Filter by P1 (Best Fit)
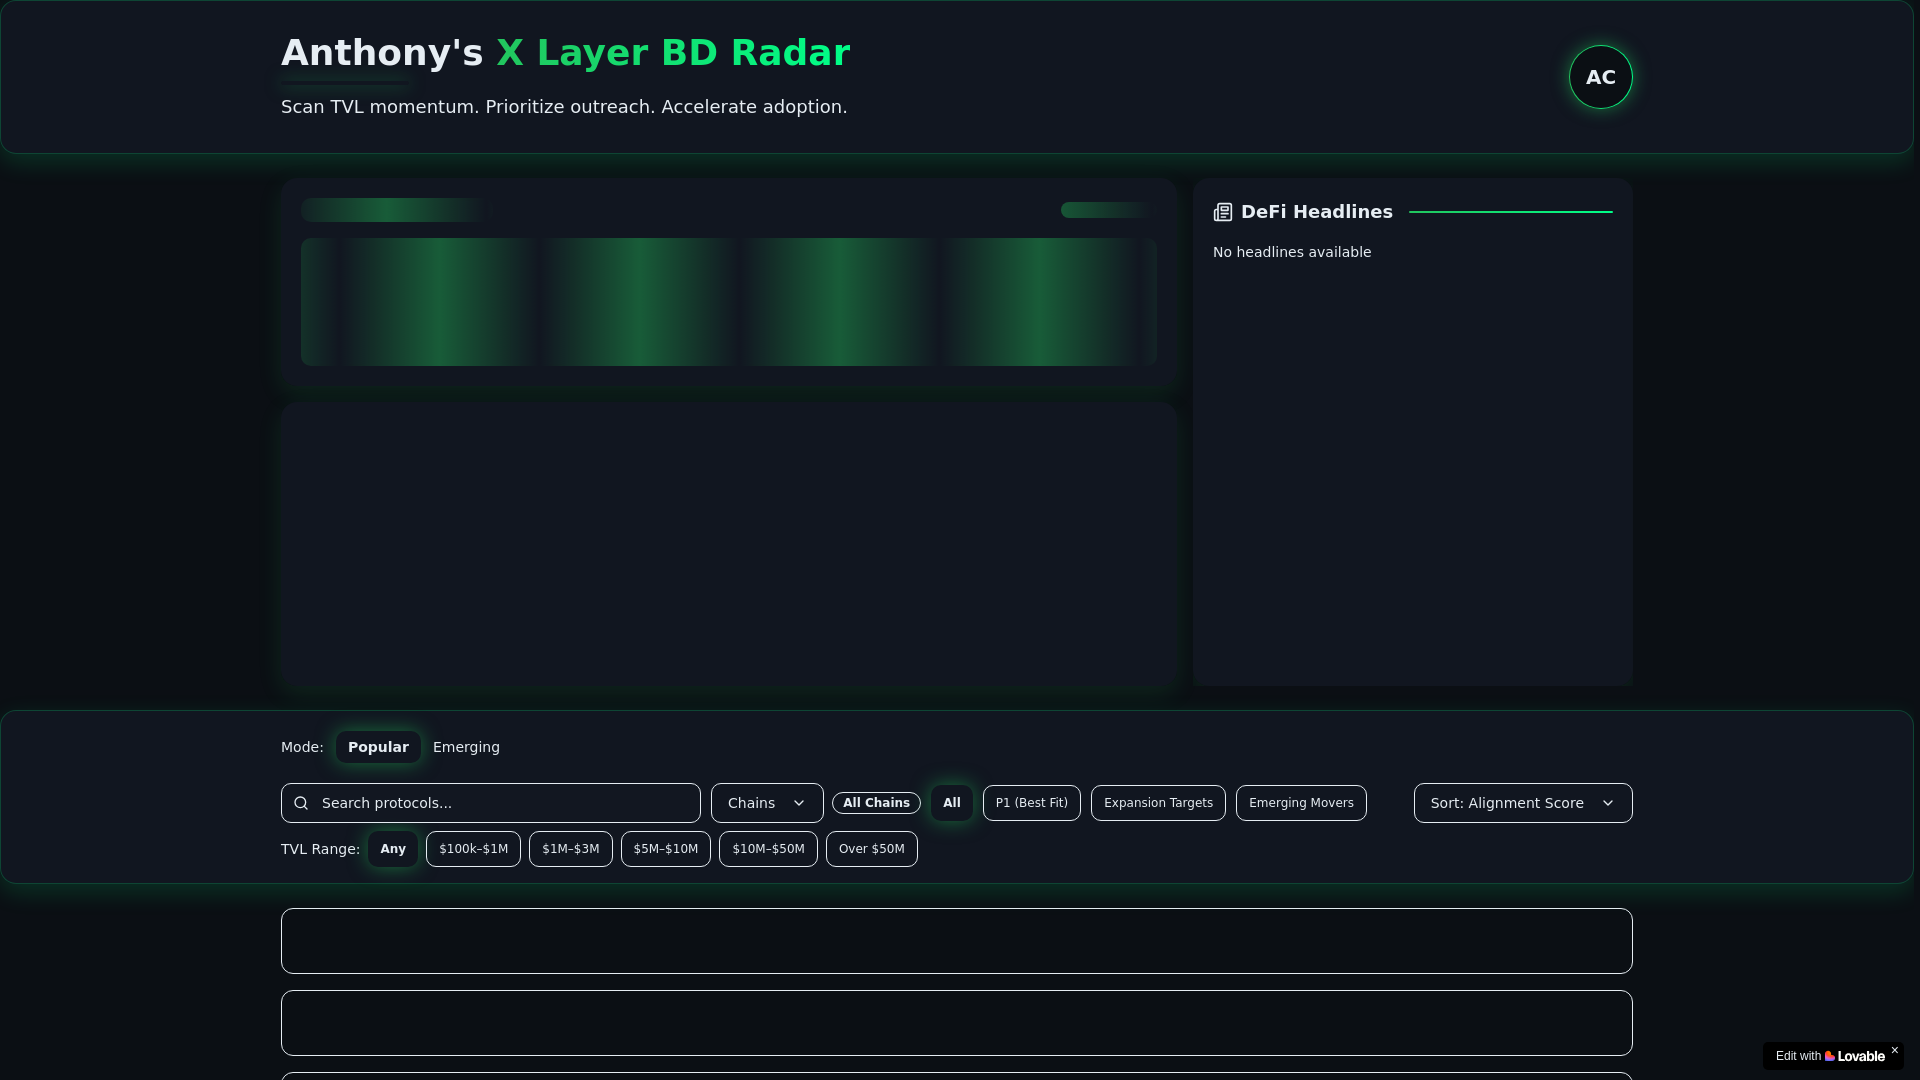 (x=1032, y=803)
